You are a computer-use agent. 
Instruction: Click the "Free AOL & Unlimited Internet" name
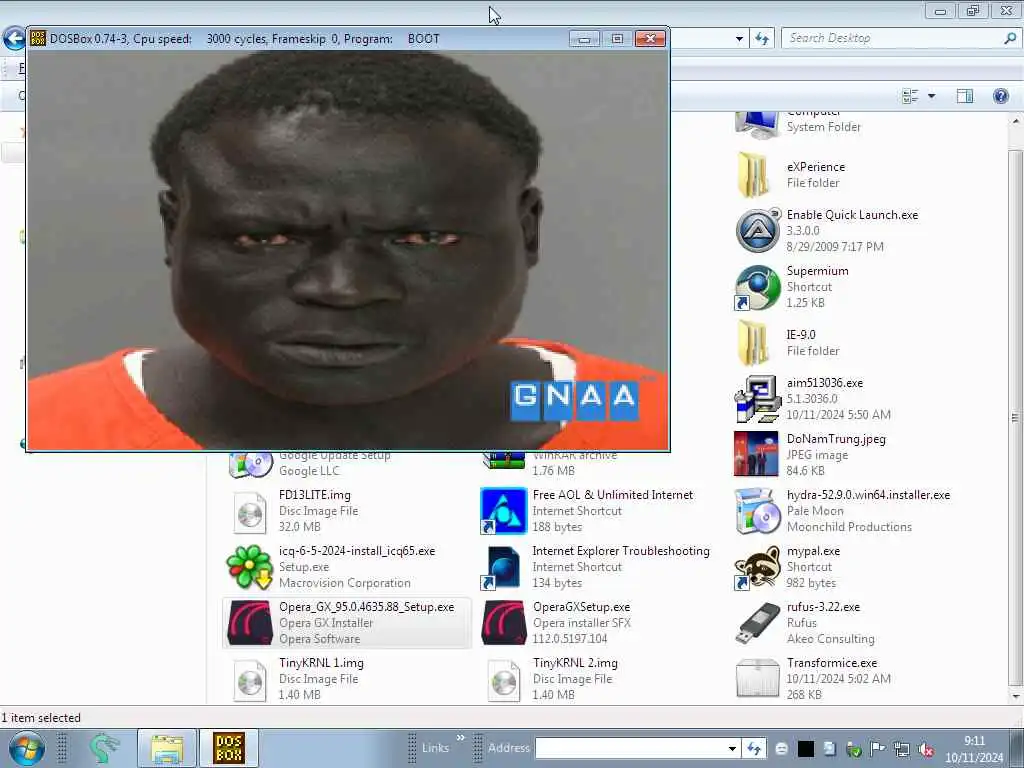(x=613, y=495)
